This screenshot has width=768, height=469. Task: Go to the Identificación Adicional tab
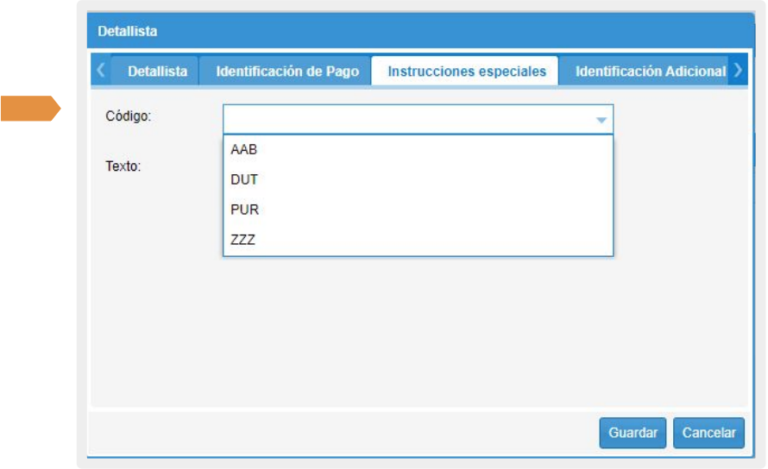649,72
